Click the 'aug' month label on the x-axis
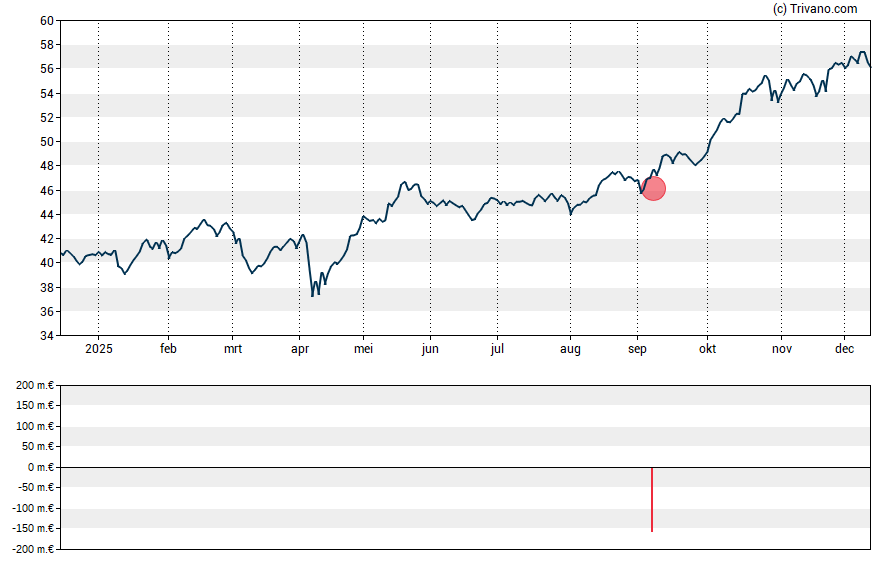This screenshot has height=565, width=888. (x=570, y=349)
